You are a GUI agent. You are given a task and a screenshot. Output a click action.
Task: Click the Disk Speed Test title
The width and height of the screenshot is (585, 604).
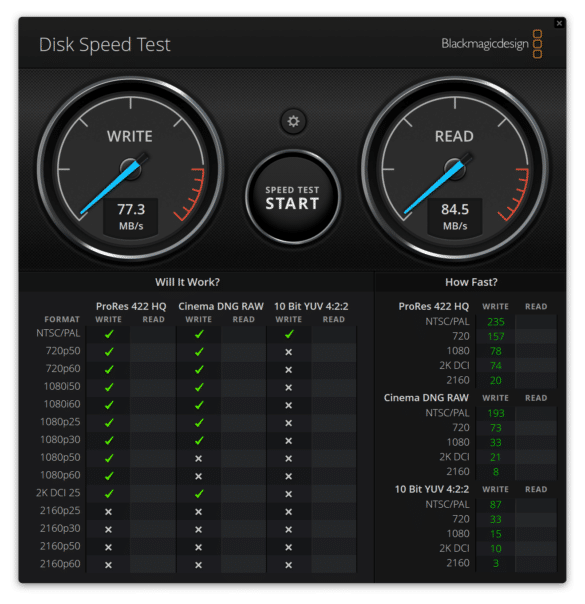coord(104,45)
